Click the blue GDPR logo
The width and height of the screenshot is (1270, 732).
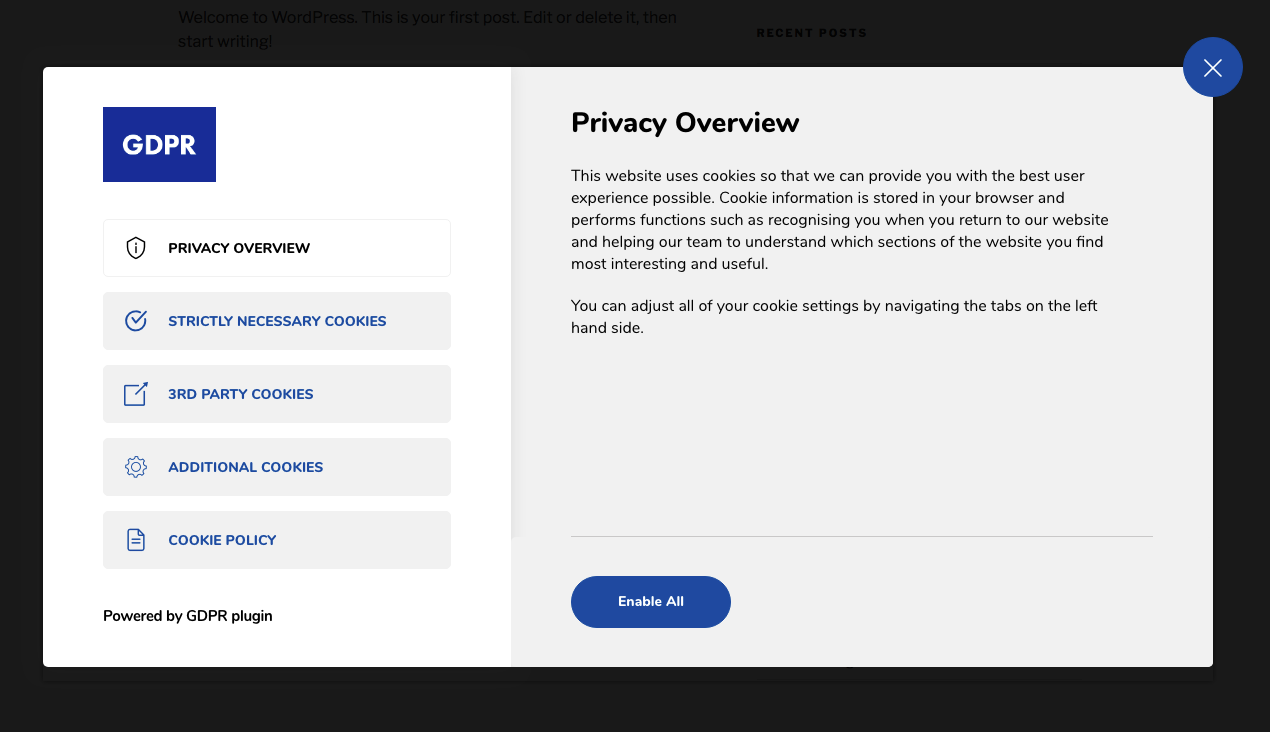(159, 145)
